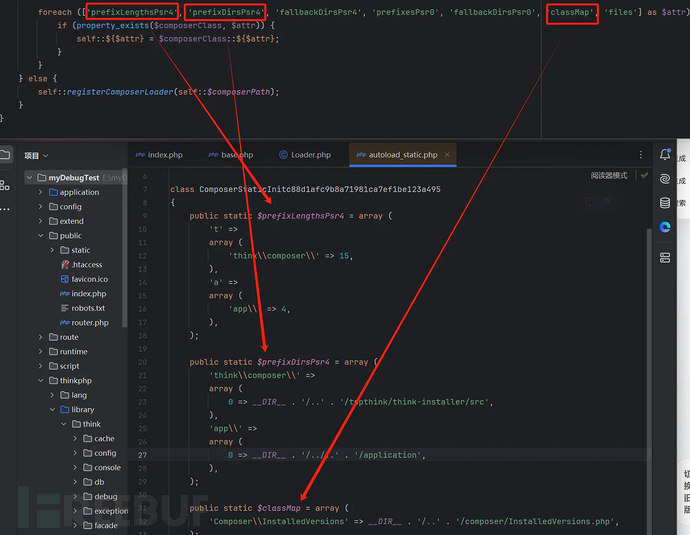Expand the application folder

click(41, 192)
